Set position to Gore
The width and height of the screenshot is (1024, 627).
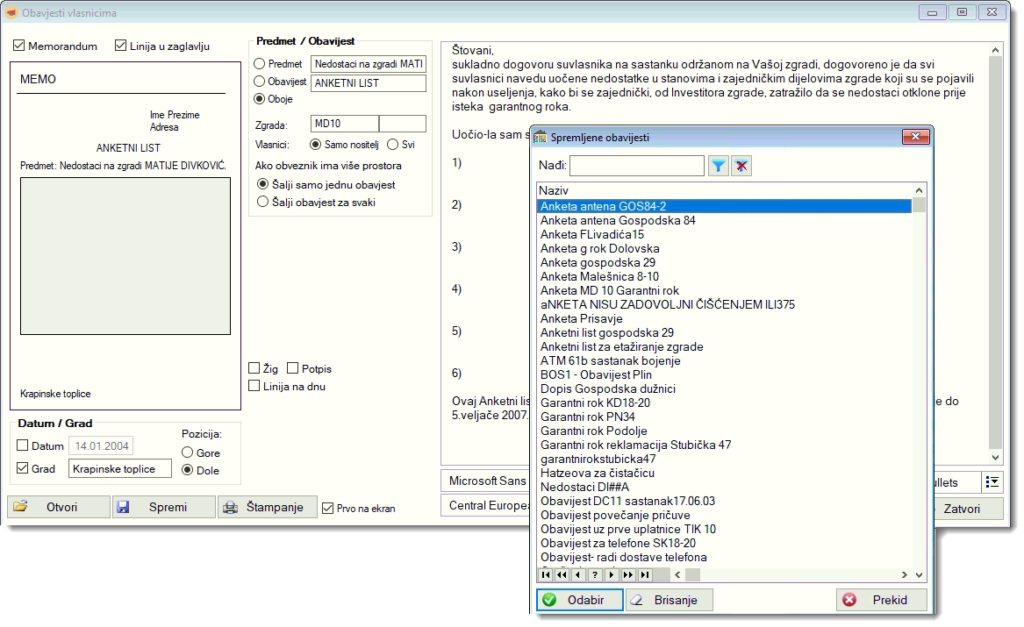[x=187, y=452]
